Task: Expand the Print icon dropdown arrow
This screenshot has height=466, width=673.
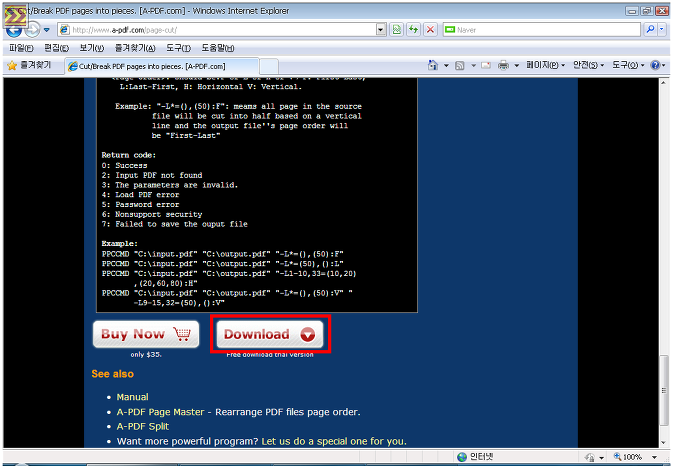Action: (x=517, y=65)
